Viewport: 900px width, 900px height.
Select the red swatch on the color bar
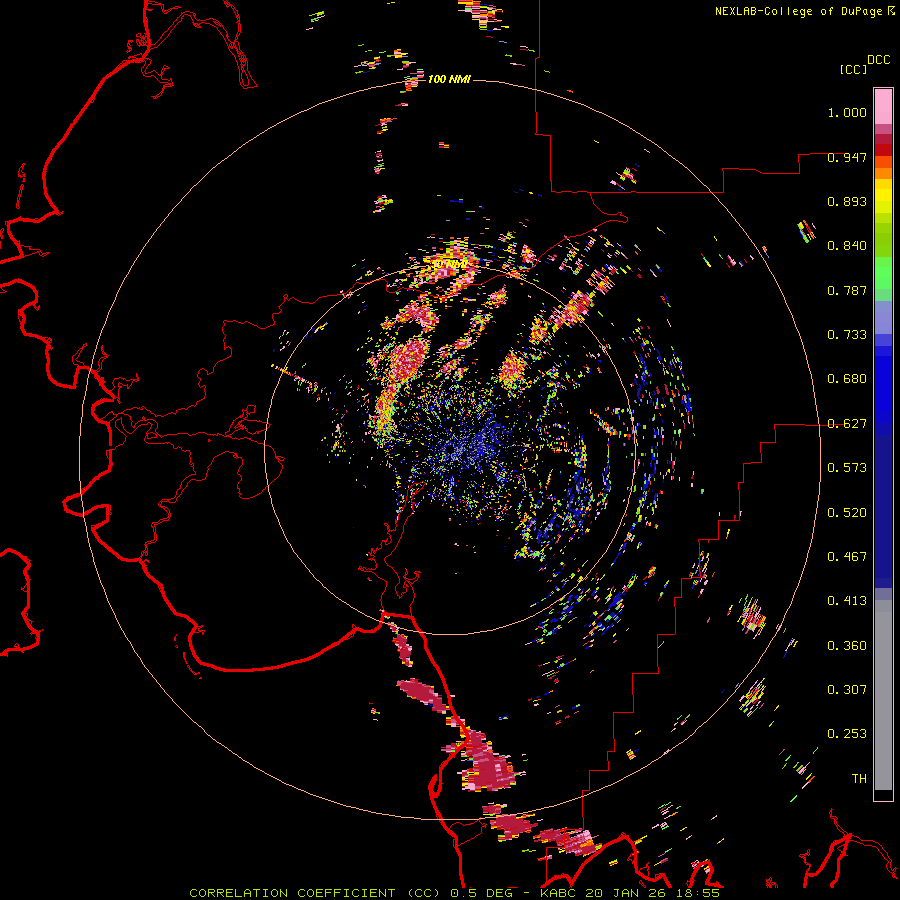[x=883, y=150]
